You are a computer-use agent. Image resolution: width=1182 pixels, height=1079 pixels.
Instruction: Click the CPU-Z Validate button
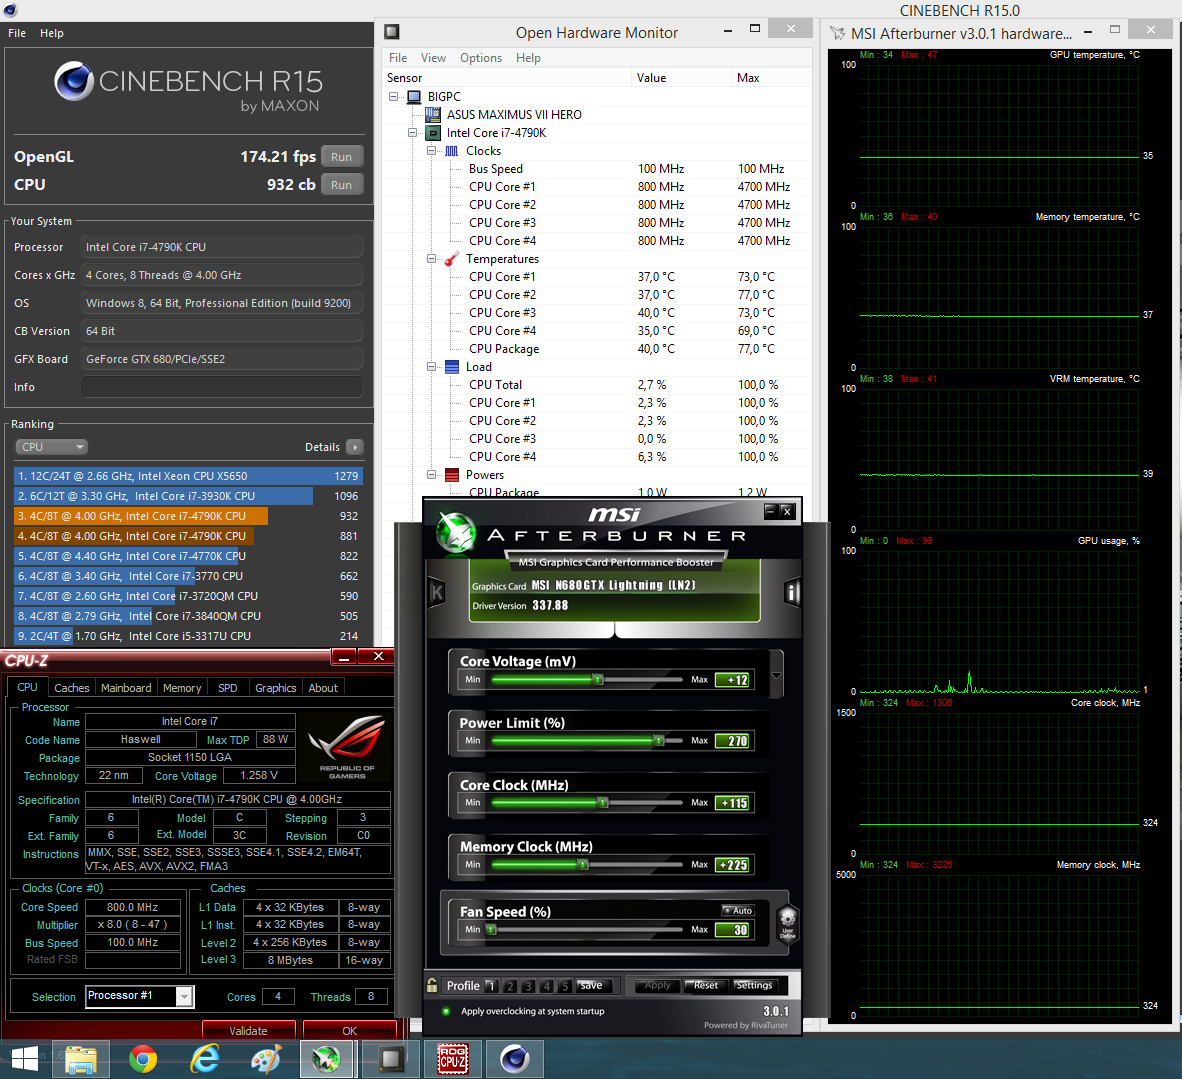coord(248,1030)
